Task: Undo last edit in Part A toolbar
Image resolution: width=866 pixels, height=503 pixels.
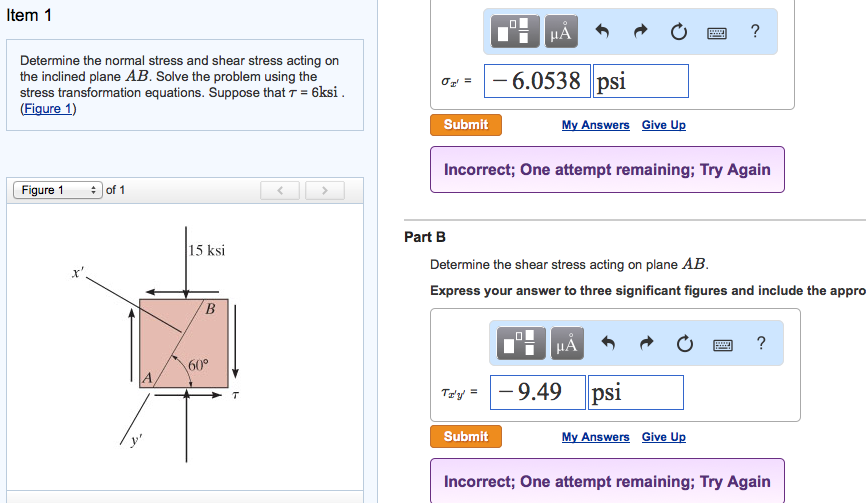Action: pos(602,31)
